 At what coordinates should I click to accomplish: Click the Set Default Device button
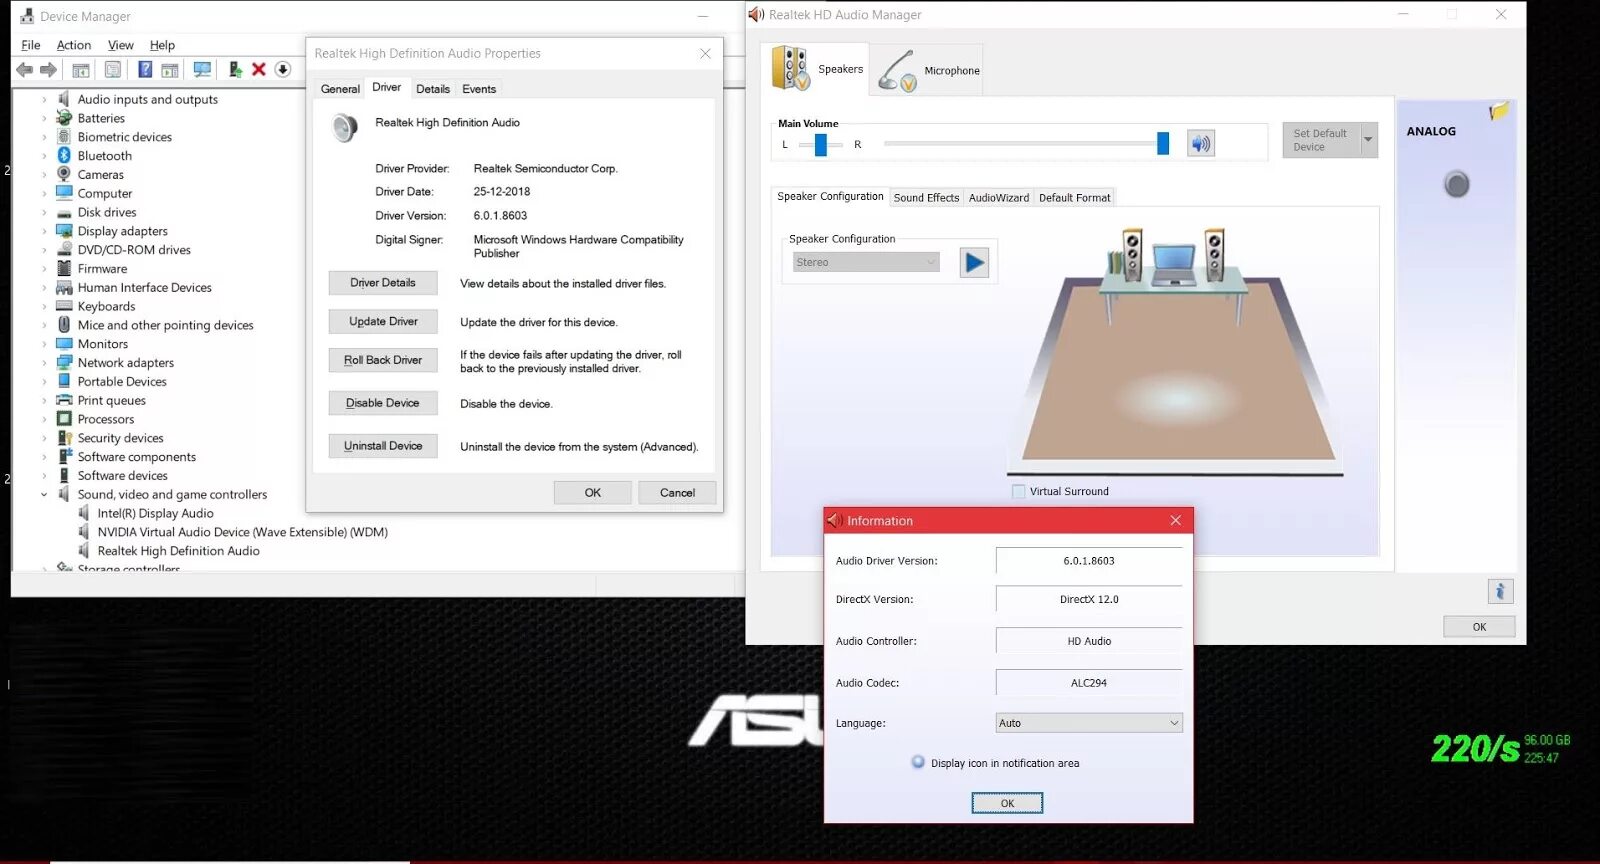click(1321, 140)
